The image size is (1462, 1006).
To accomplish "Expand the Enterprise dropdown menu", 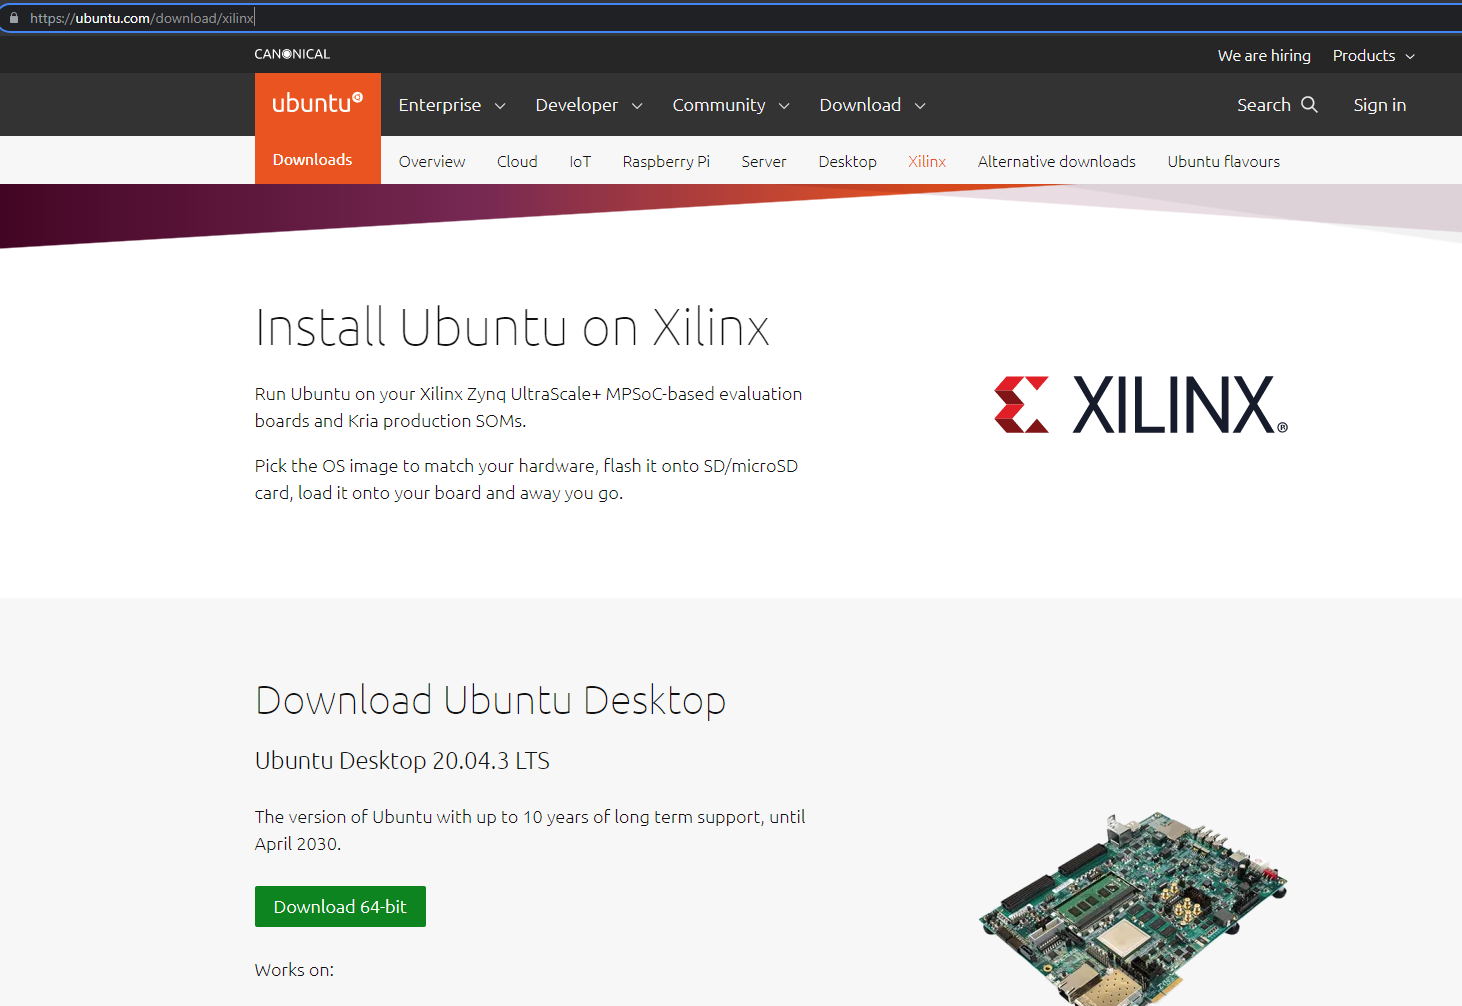I will [452, 105].
